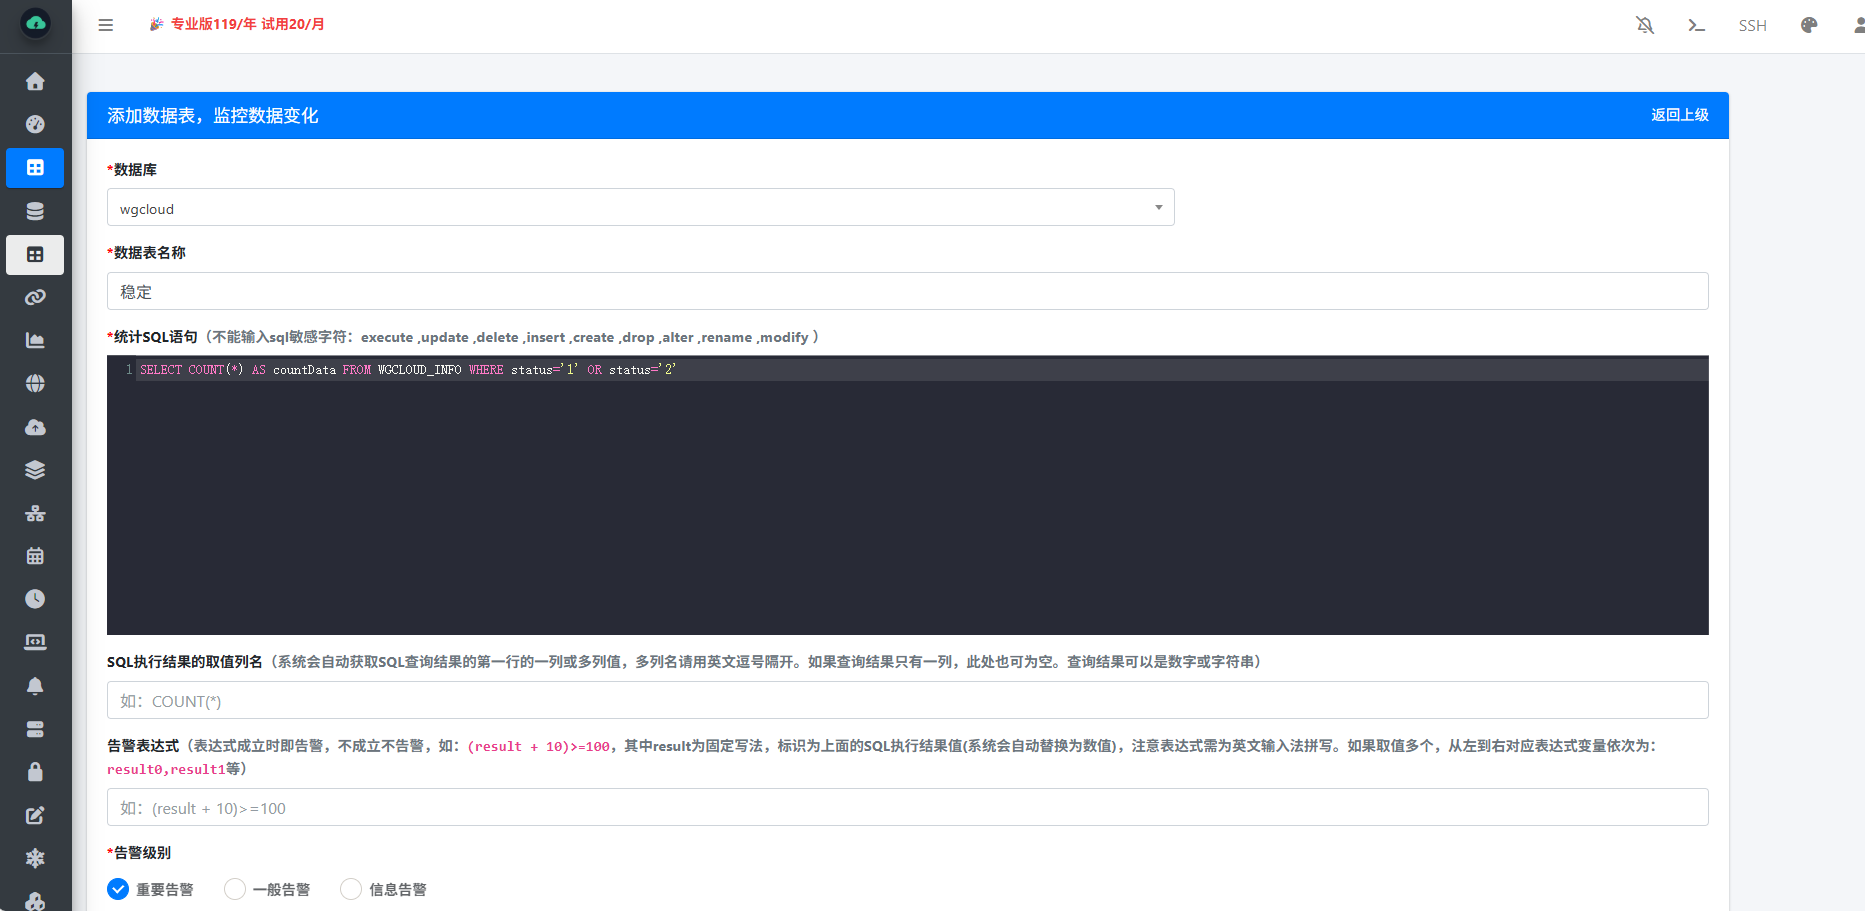Screen dimensions: 1865x911
Task: Click the muted bell icon in header
Action: click(x=1645, y=25)
